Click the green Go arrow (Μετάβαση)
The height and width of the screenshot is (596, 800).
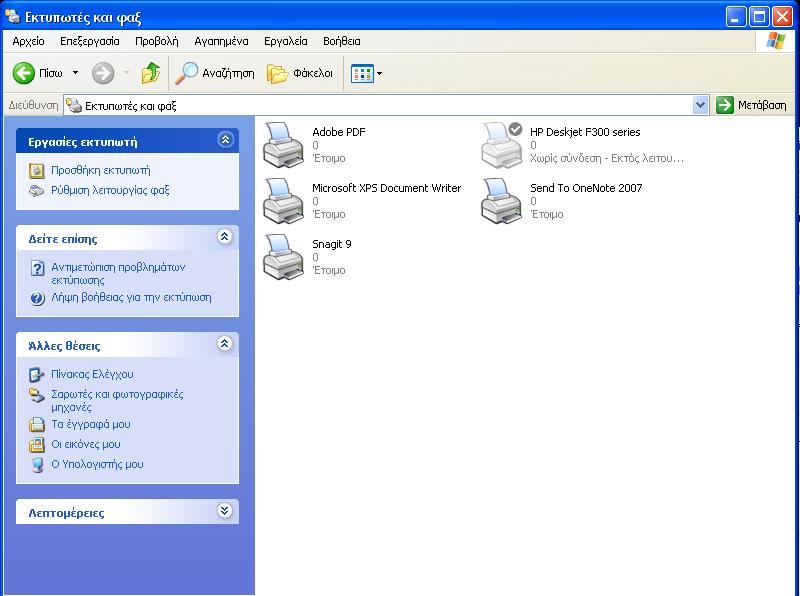point(724,105)
